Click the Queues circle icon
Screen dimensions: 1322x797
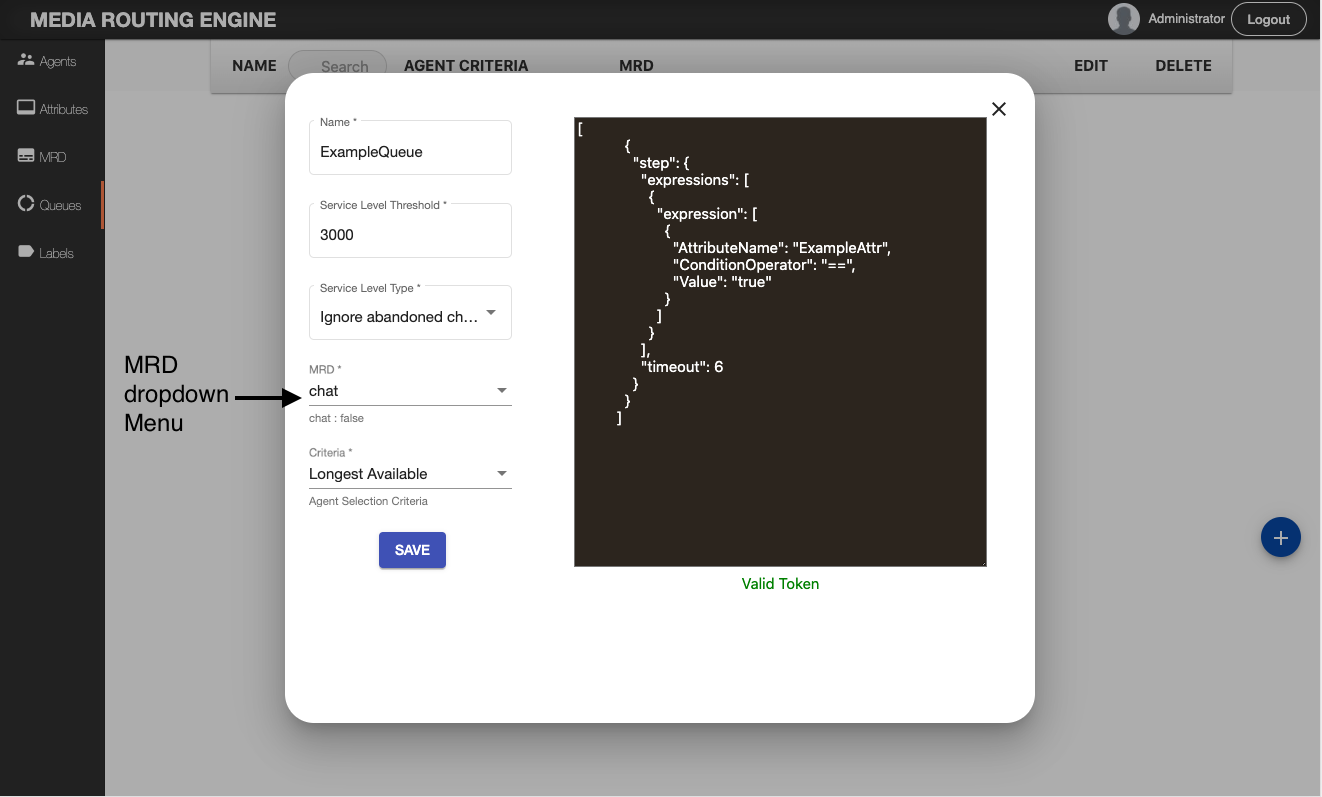point(26,204)
